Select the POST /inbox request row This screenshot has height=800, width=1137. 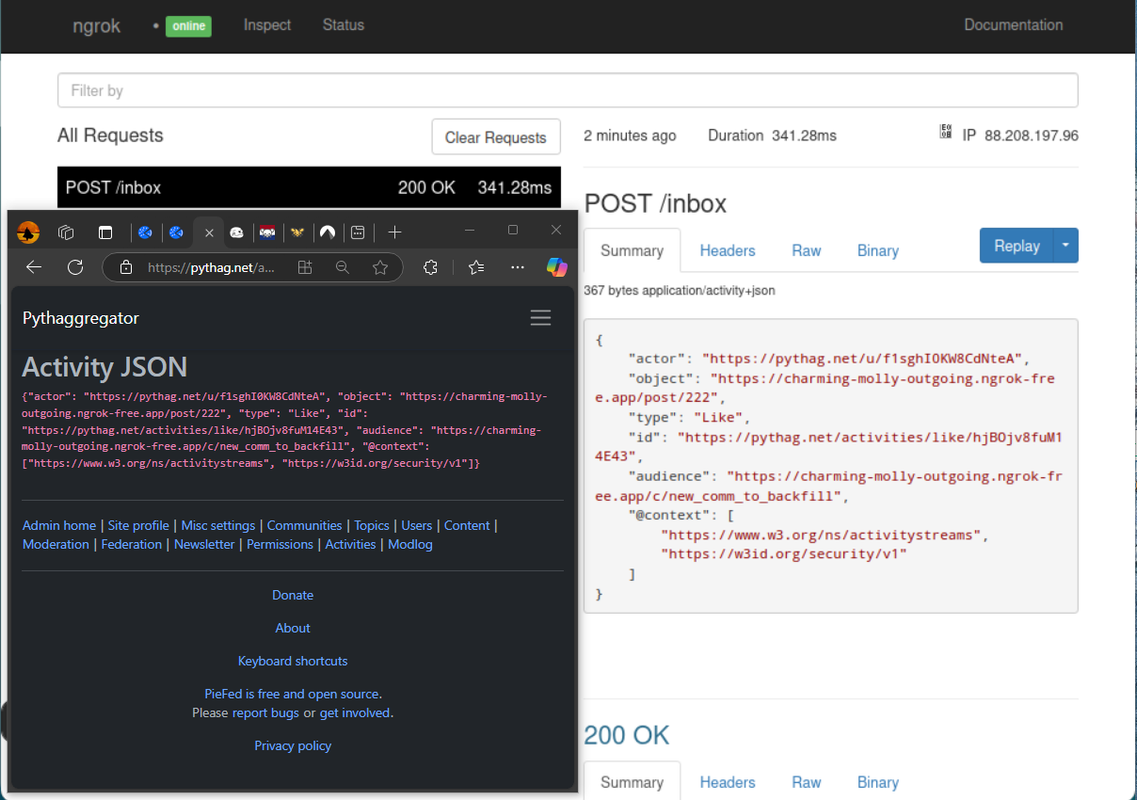coord(309,187)
